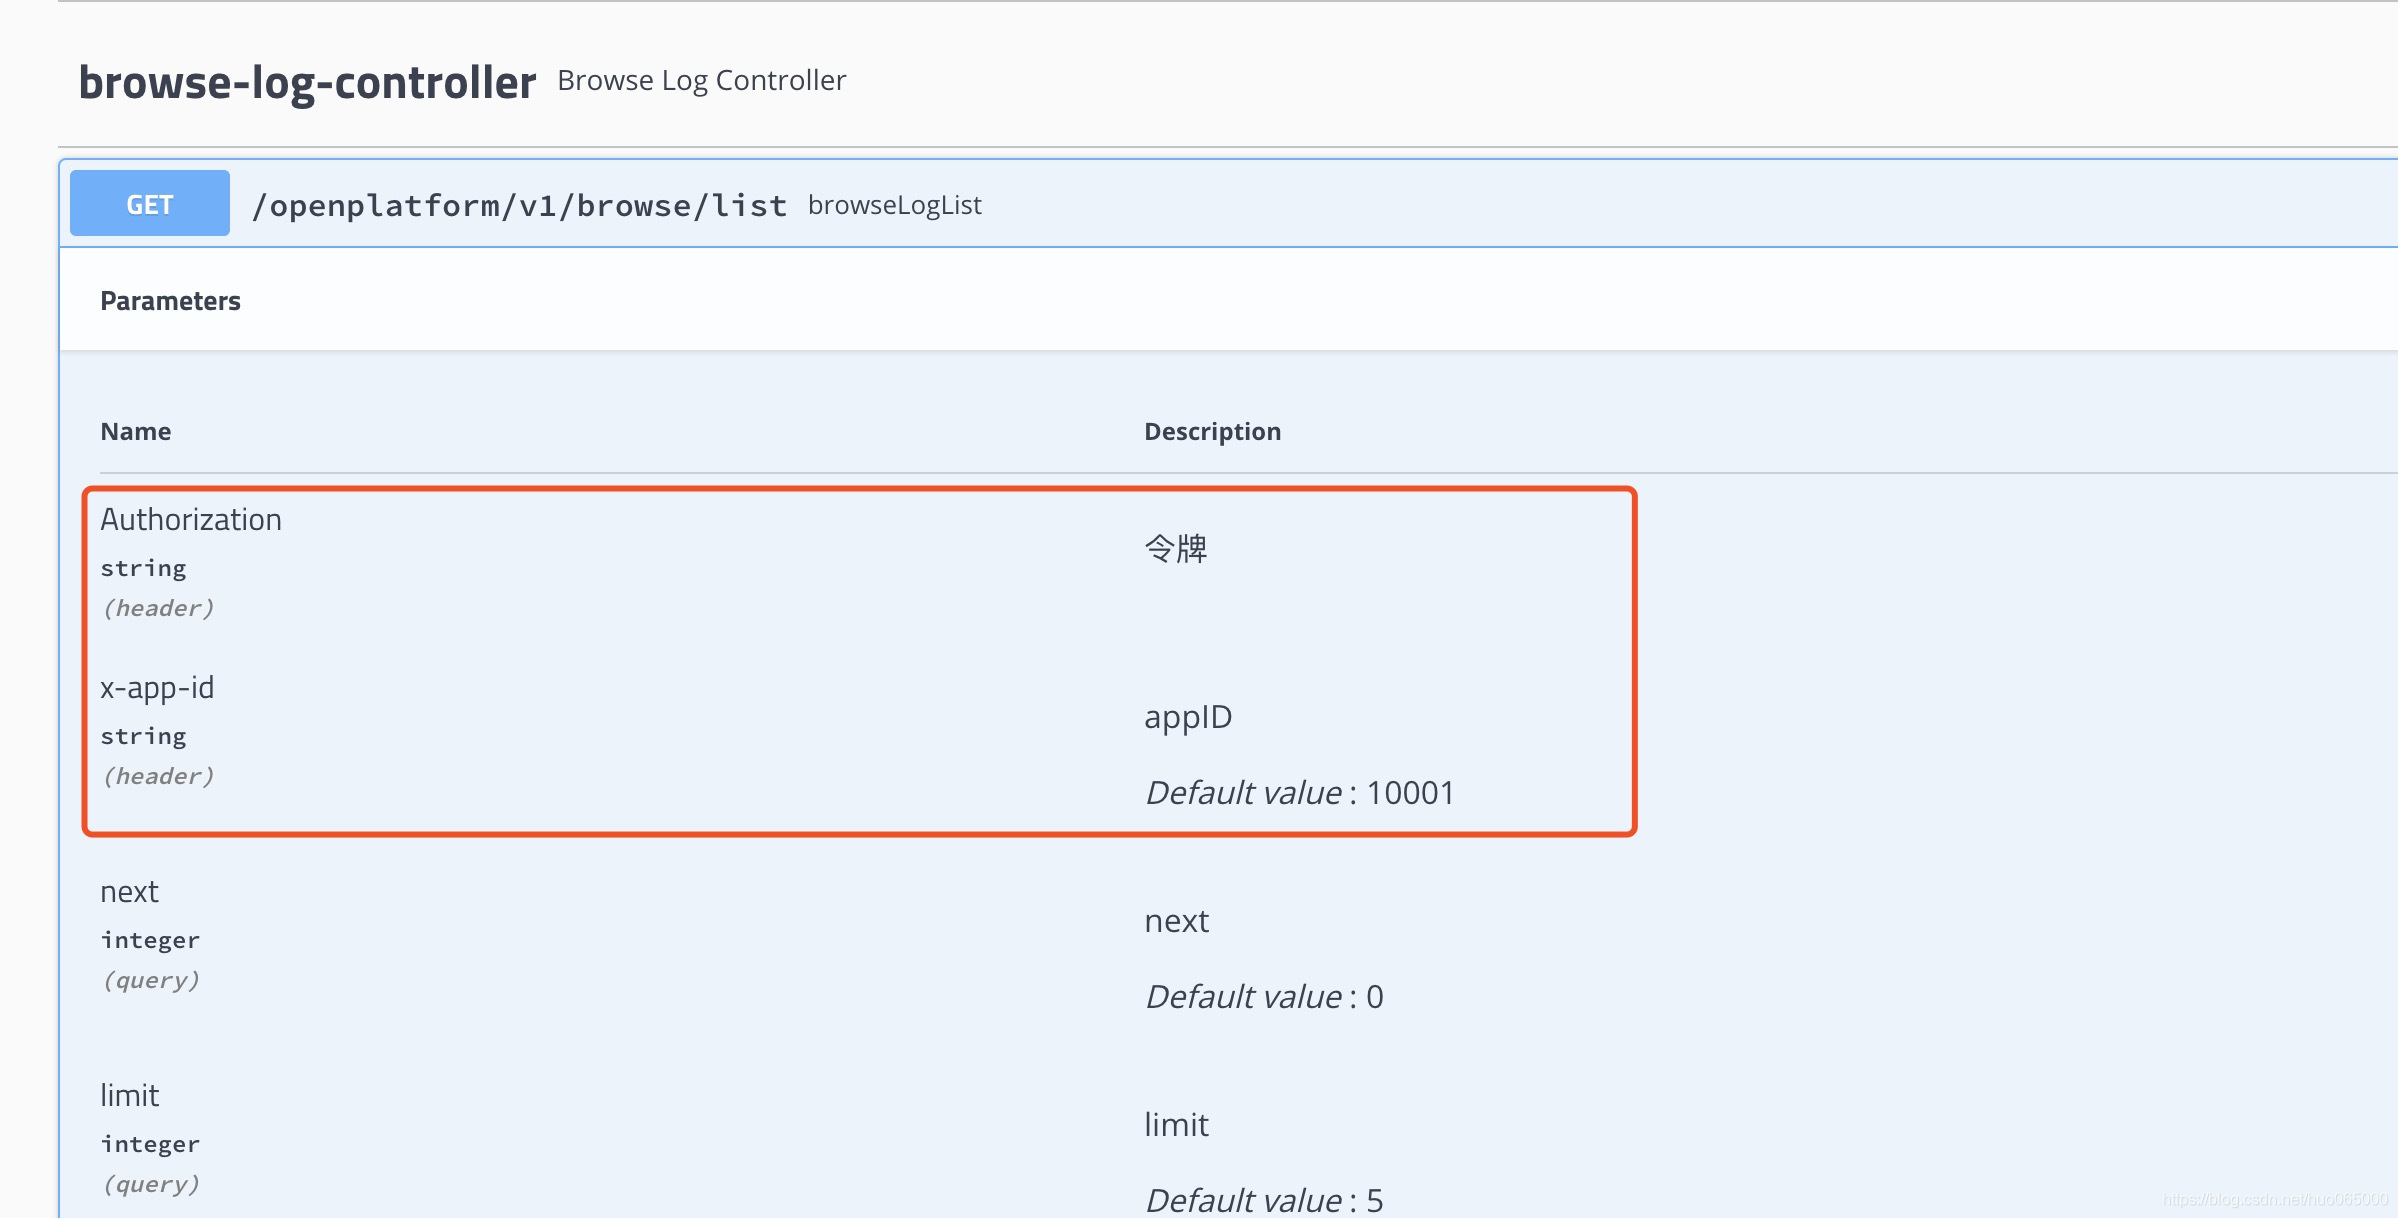Select the next description text
2398x1218 pixels.
(1177, 921)
